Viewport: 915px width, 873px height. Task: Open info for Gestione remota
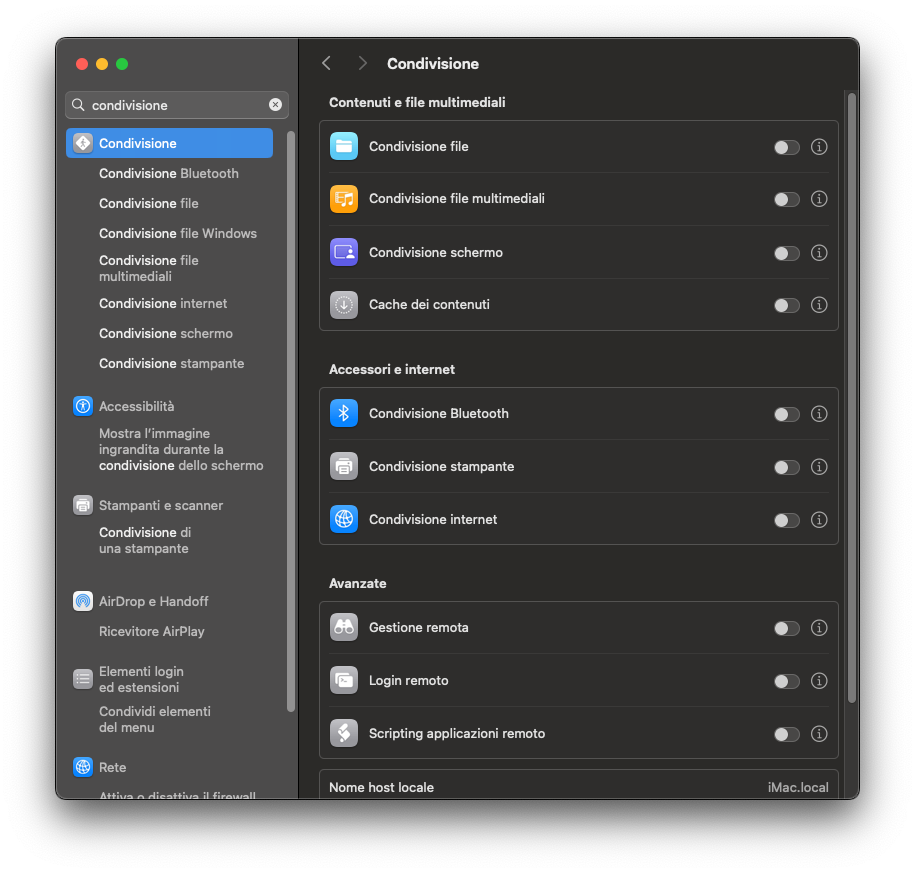coord(819,628)
